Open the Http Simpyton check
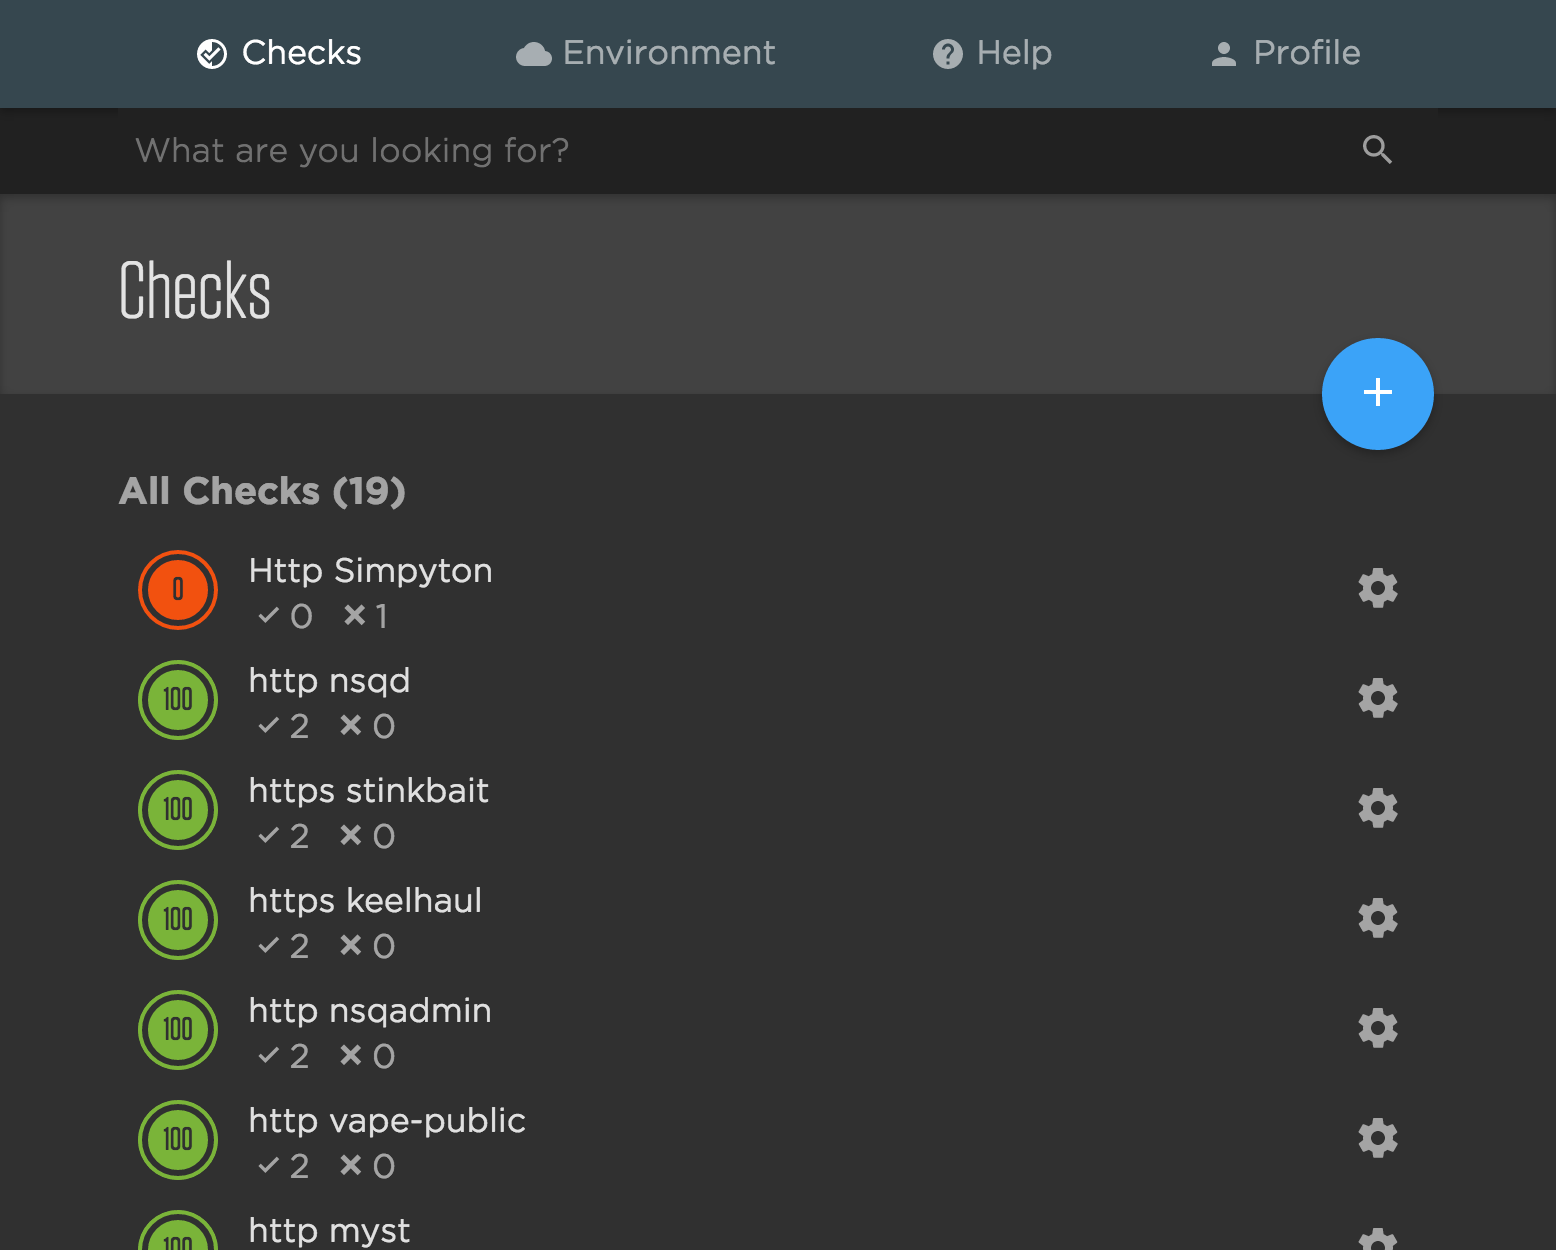The width and height of the screenshot is (1556, 1250). [370, 571]
